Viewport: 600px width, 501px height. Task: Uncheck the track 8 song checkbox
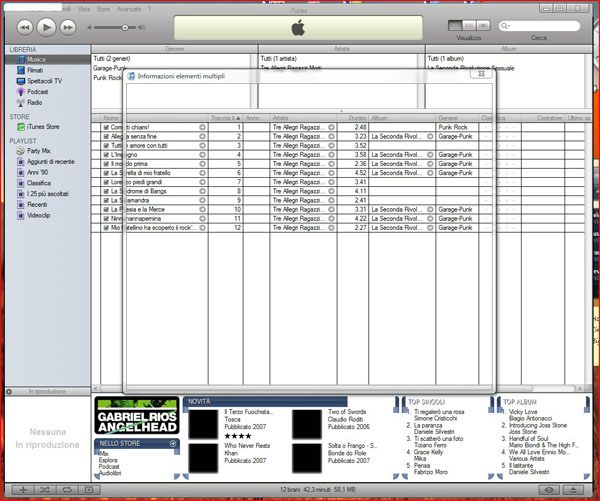tap(106, 191)
